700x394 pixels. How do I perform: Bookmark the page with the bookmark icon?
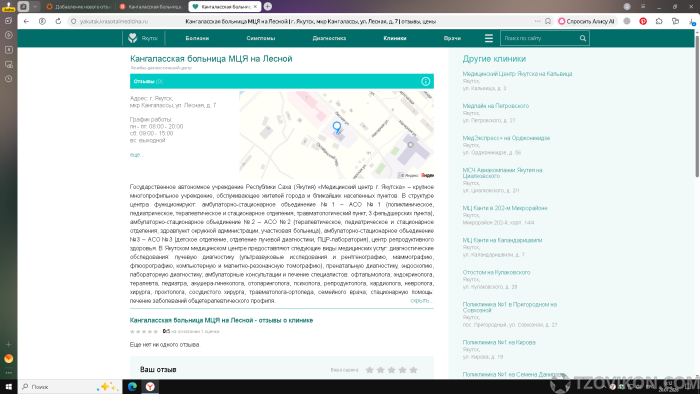(548, 21)
